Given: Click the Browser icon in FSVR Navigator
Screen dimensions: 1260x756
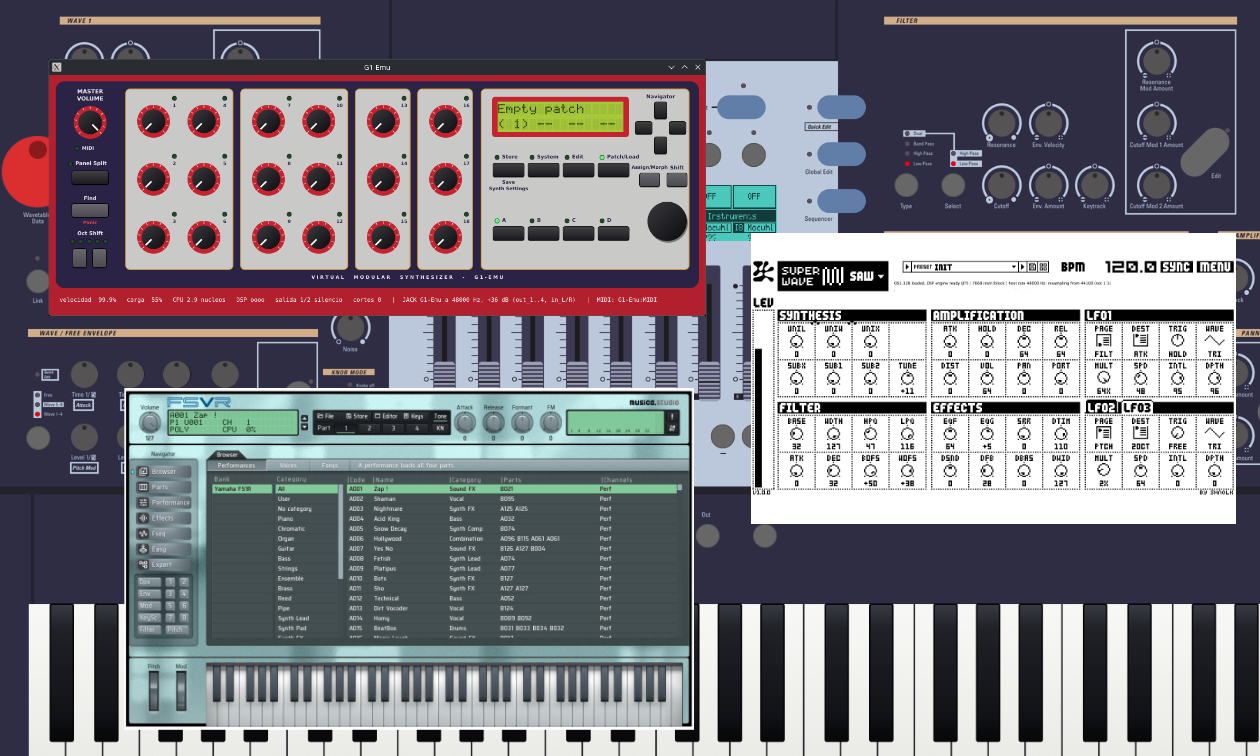Looking at the screenshot, I should (143, 471).
